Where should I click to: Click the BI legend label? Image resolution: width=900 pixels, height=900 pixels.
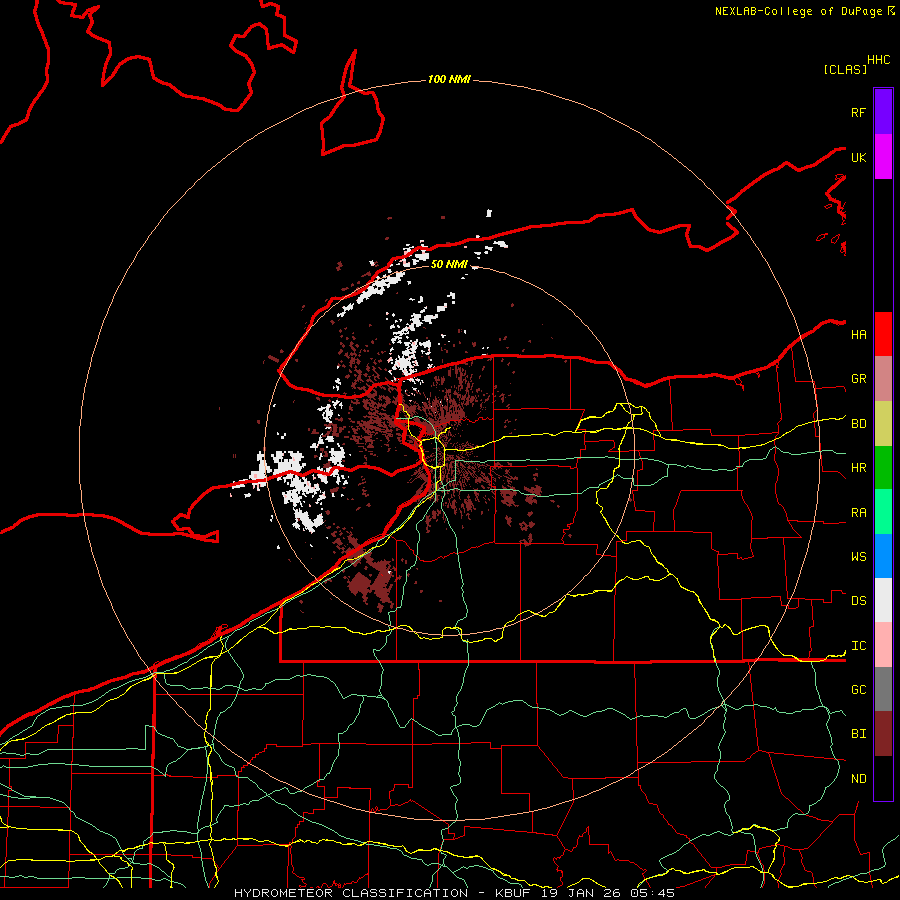tap(858, 734)
